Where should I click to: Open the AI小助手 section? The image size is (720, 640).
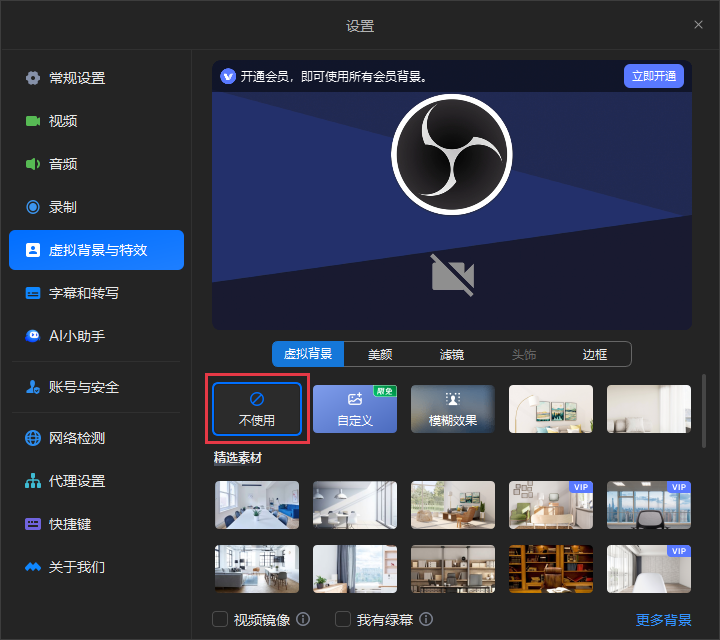tap(77, 336)
